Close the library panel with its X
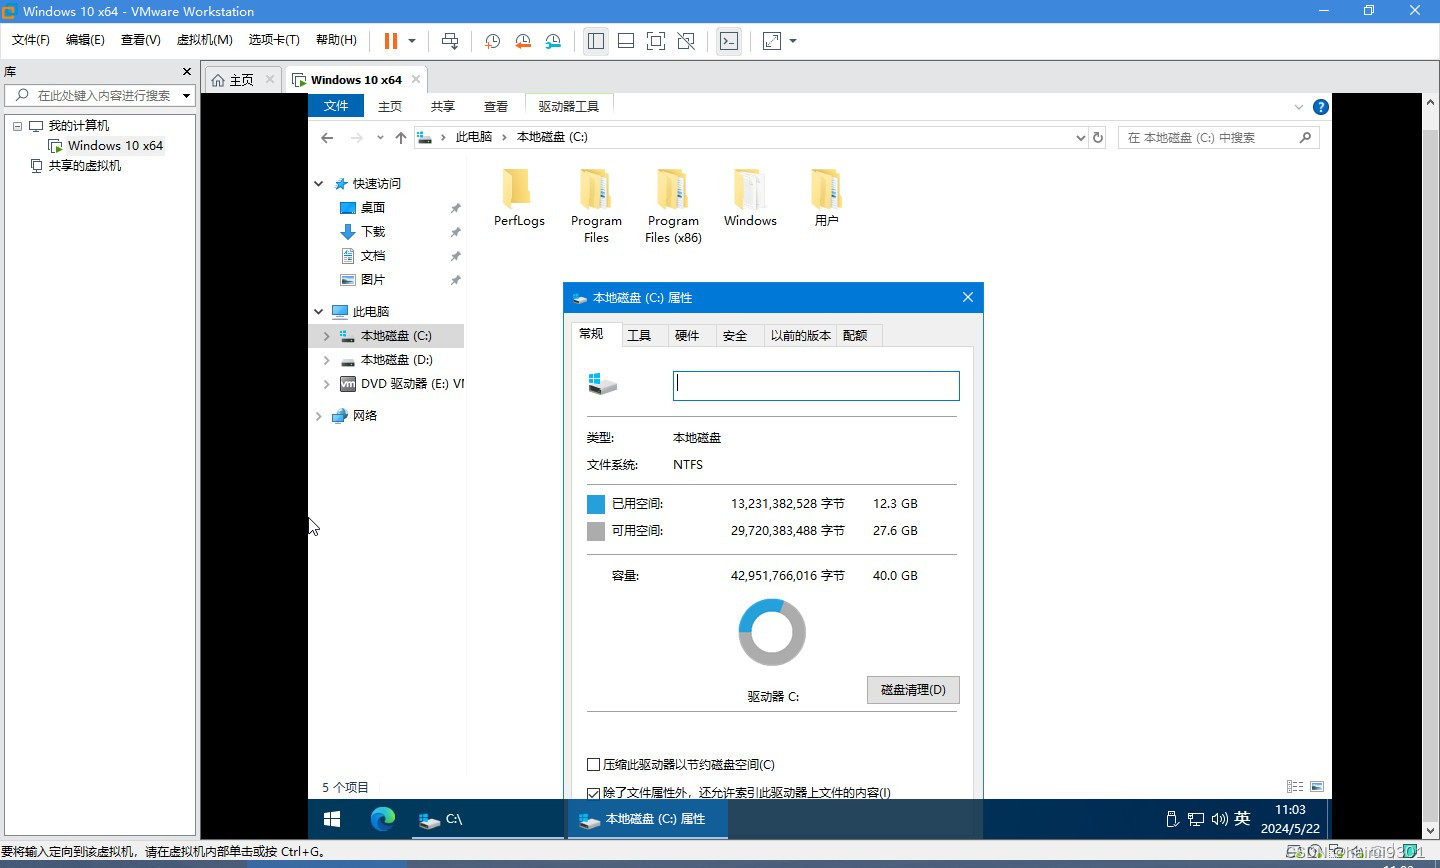The width and height of the screenshot is (1440, 868). (186, 72)
